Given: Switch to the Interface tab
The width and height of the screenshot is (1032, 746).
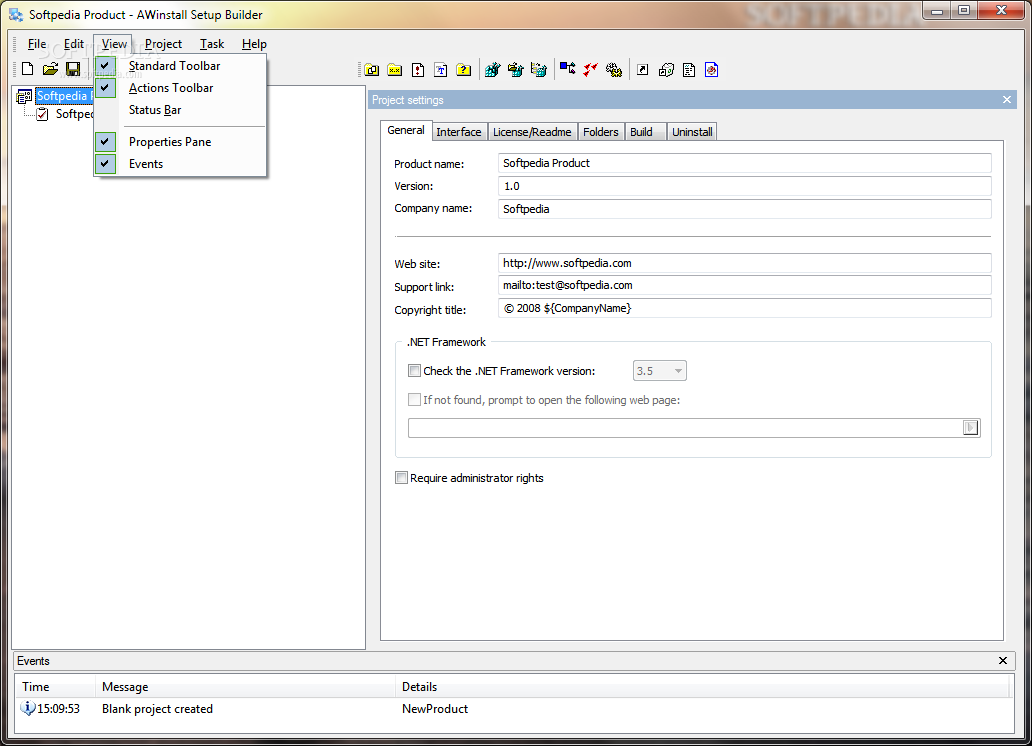Looking at the screenshot, I should [459, 132].
